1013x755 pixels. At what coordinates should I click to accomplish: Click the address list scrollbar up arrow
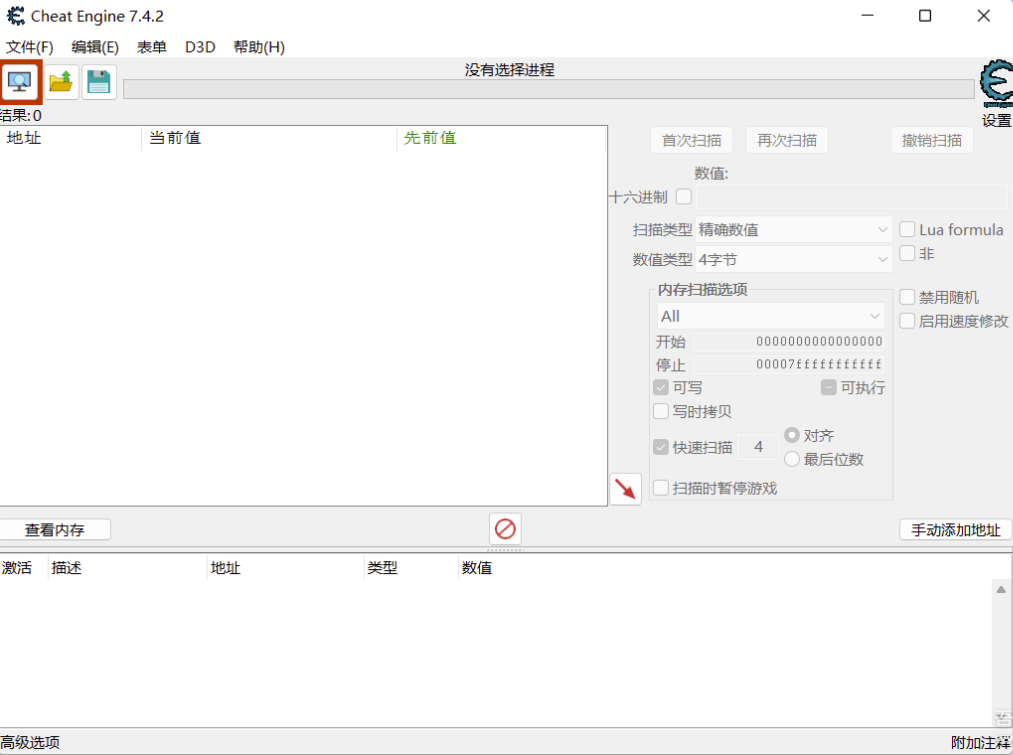click(x=1001, y=589)
